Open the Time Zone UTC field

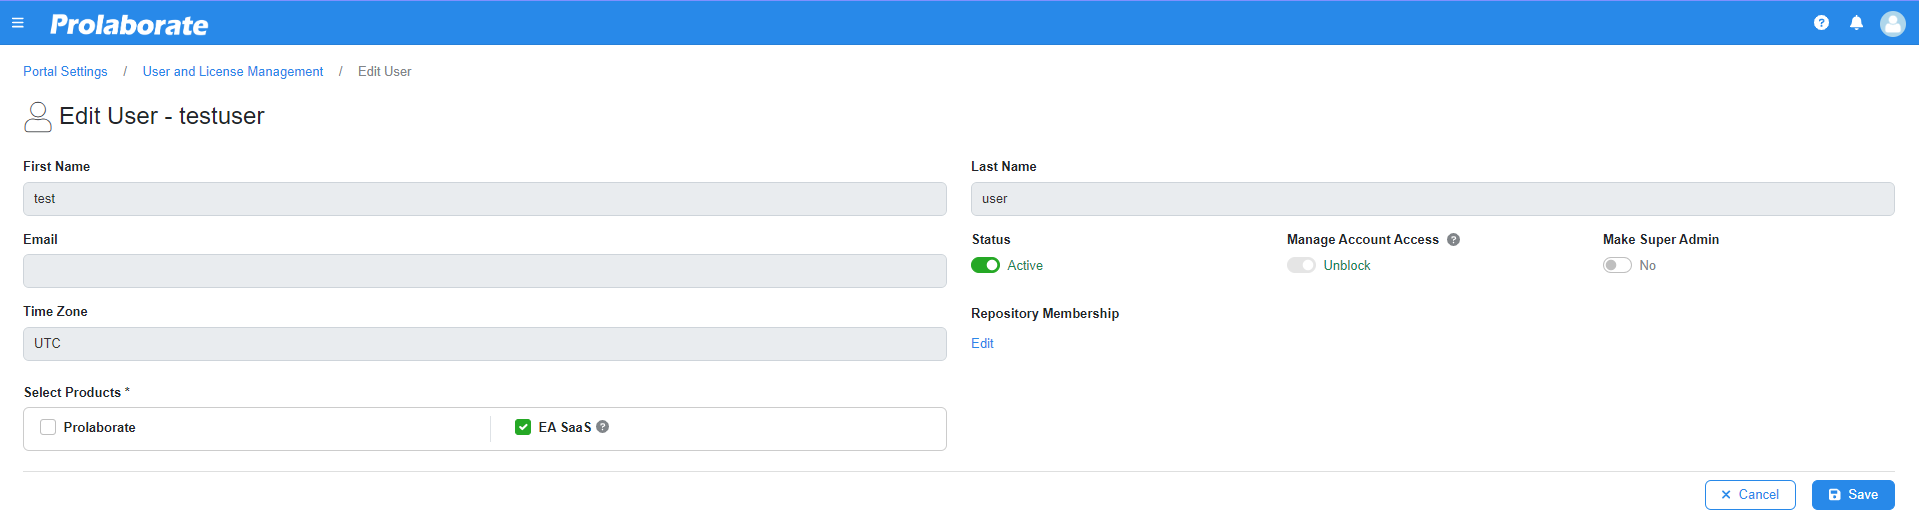(x=485, y=344)
